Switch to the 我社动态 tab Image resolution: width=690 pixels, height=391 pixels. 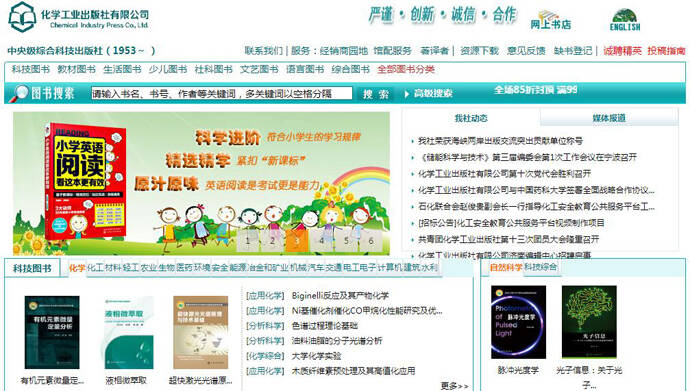(x=471, y=118)
